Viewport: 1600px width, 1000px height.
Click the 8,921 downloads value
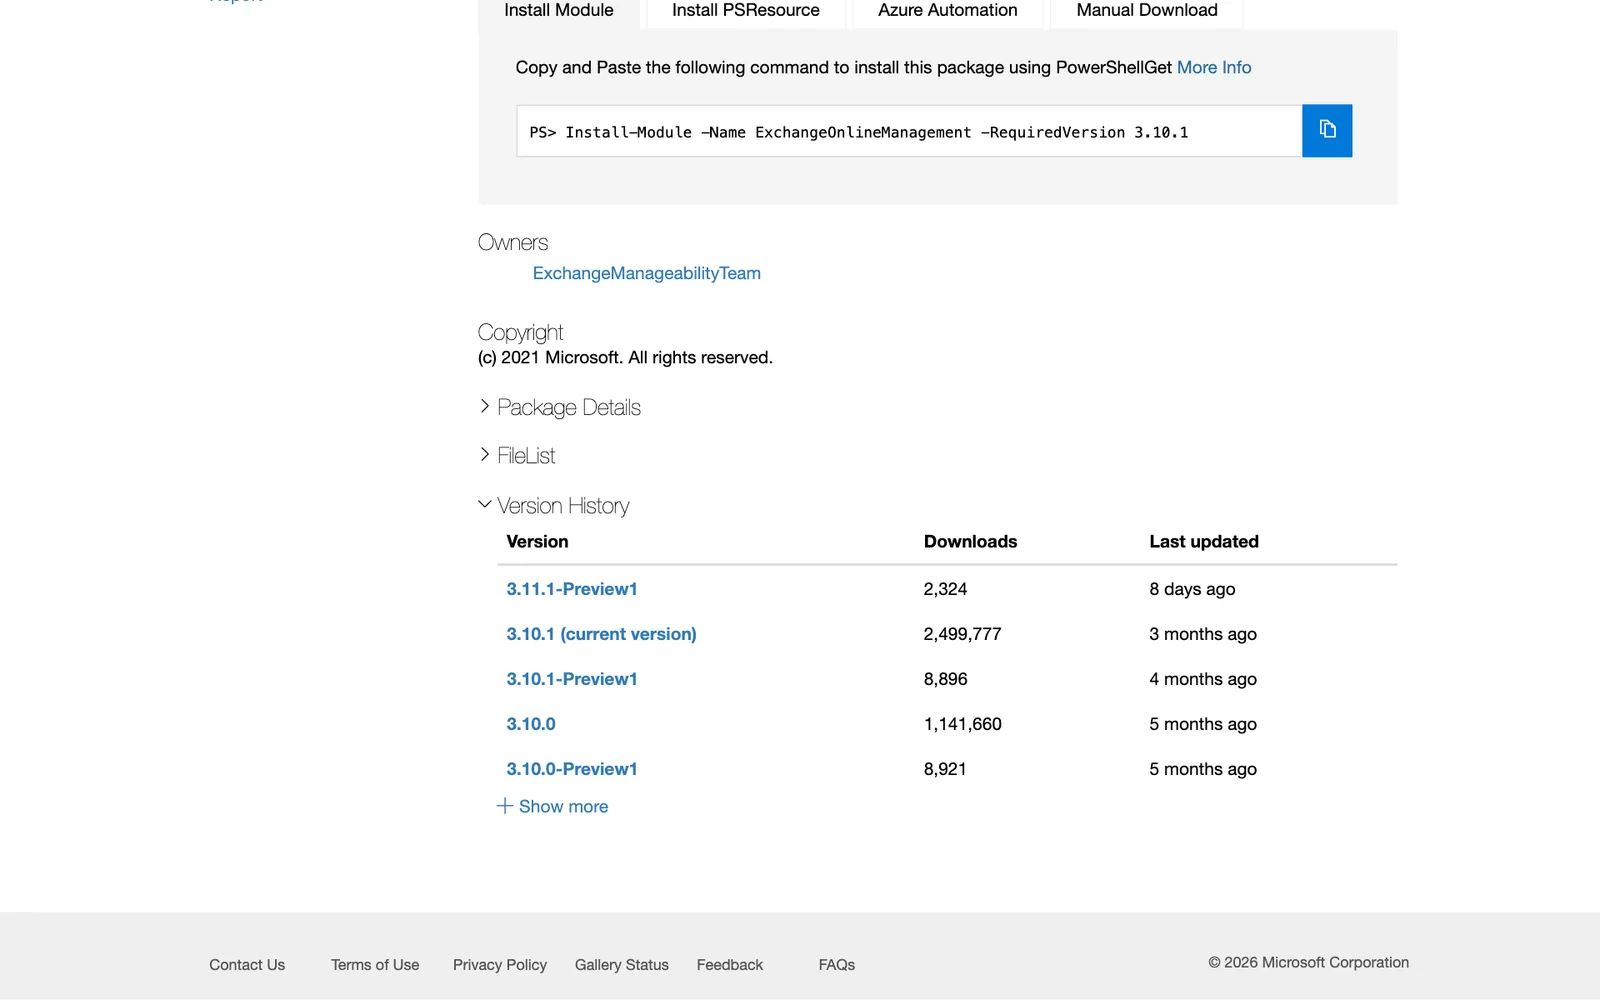[945, 769]
